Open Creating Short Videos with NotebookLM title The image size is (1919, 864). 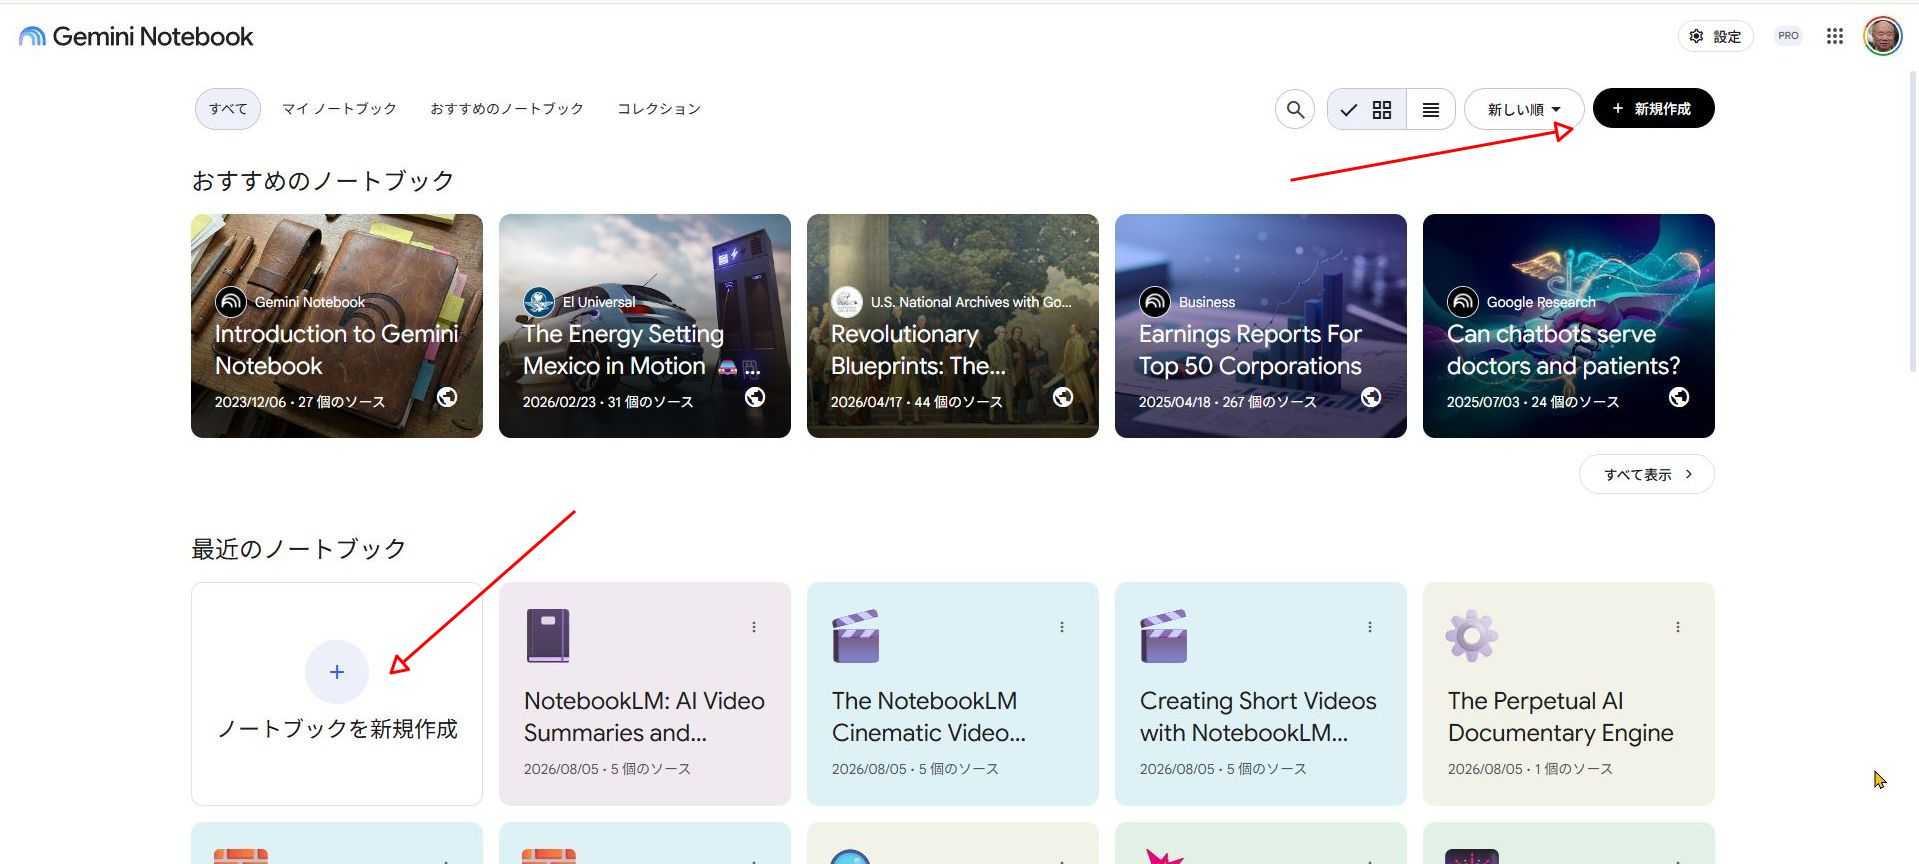[1258, 717]
